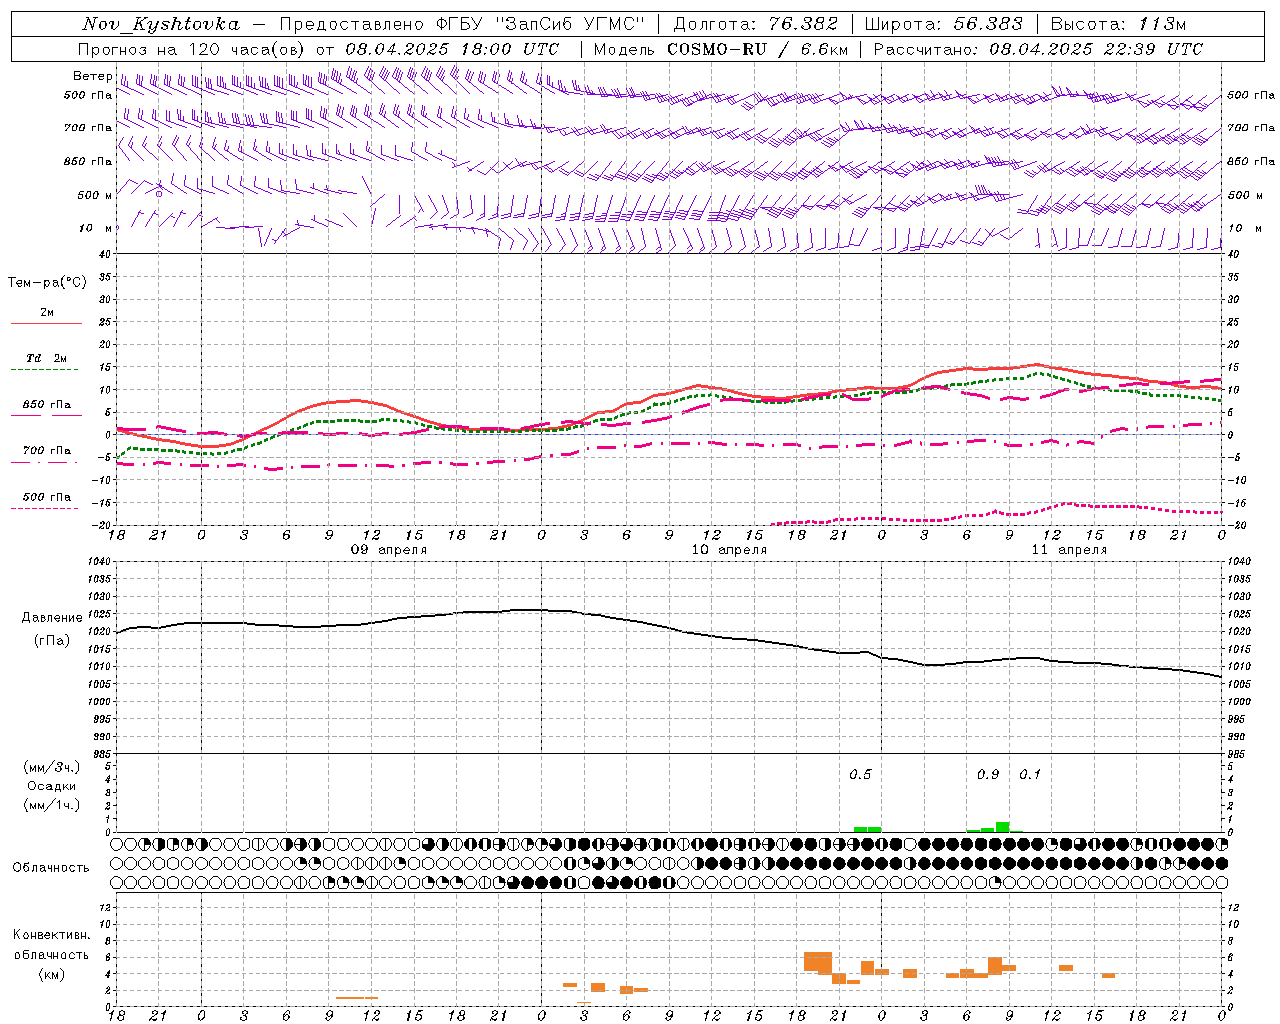This screenshot has width=1280, height=1024.
Task: Click the (мм/1ч.) precipitation unit label
Action: pos(52,805)
